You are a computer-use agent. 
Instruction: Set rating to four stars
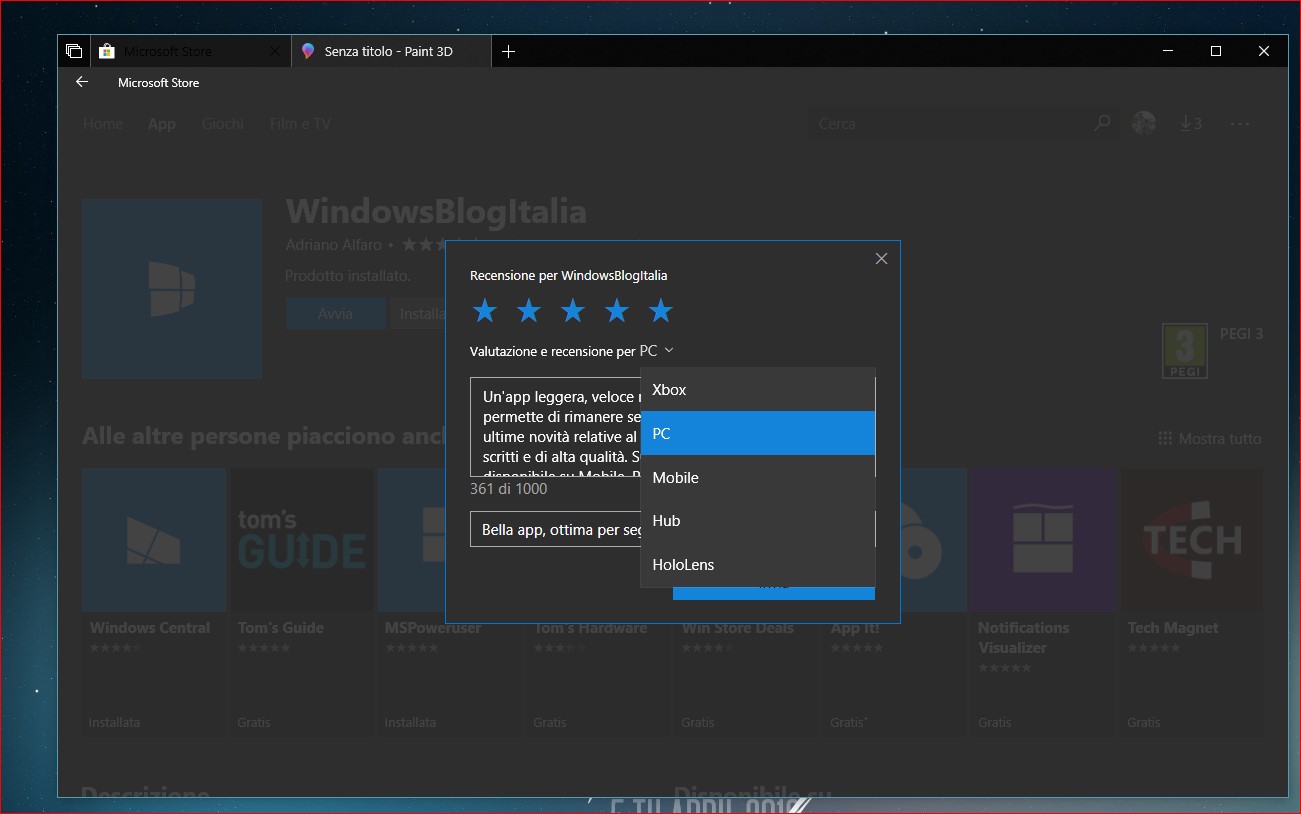pyautogui.click(x=617, y=311)
